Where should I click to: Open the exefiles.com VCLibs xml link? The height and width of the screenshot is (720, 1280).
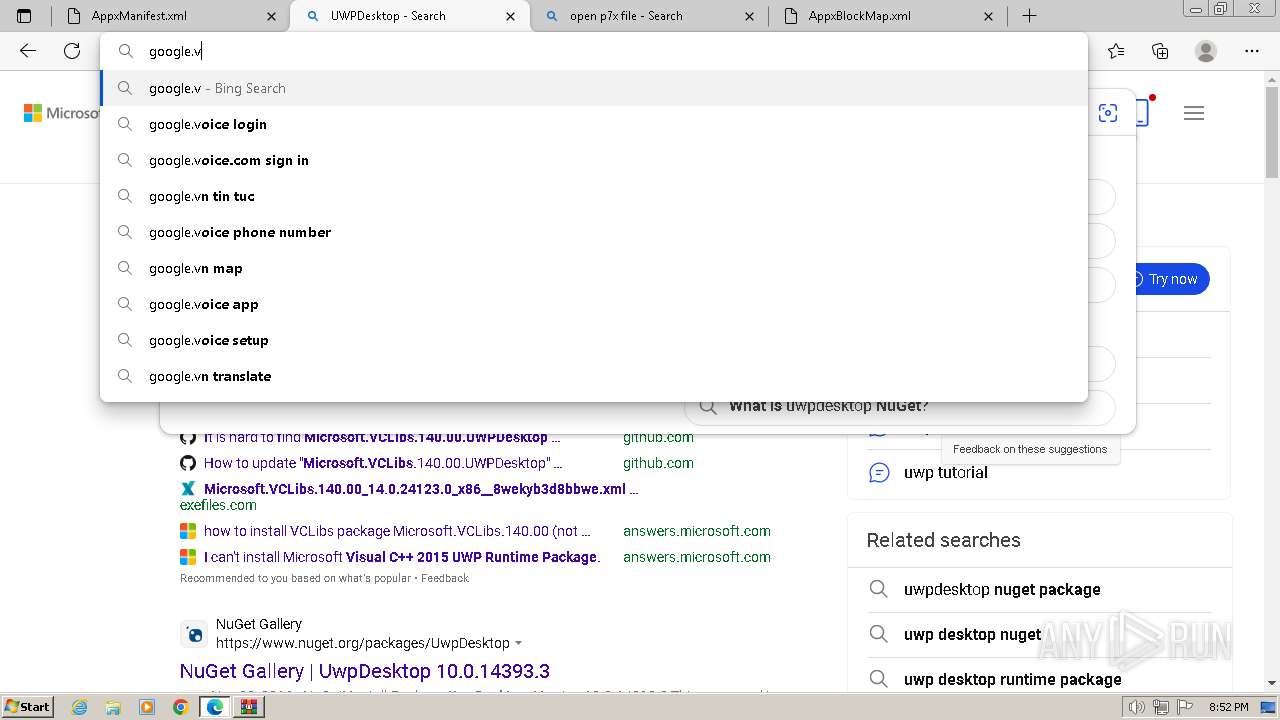(x=421, y=489)
